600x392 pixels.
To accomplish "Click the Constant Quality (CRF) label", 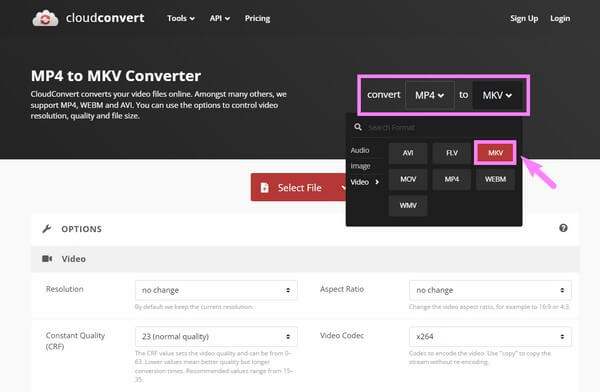I will click(x=75, y=341).
